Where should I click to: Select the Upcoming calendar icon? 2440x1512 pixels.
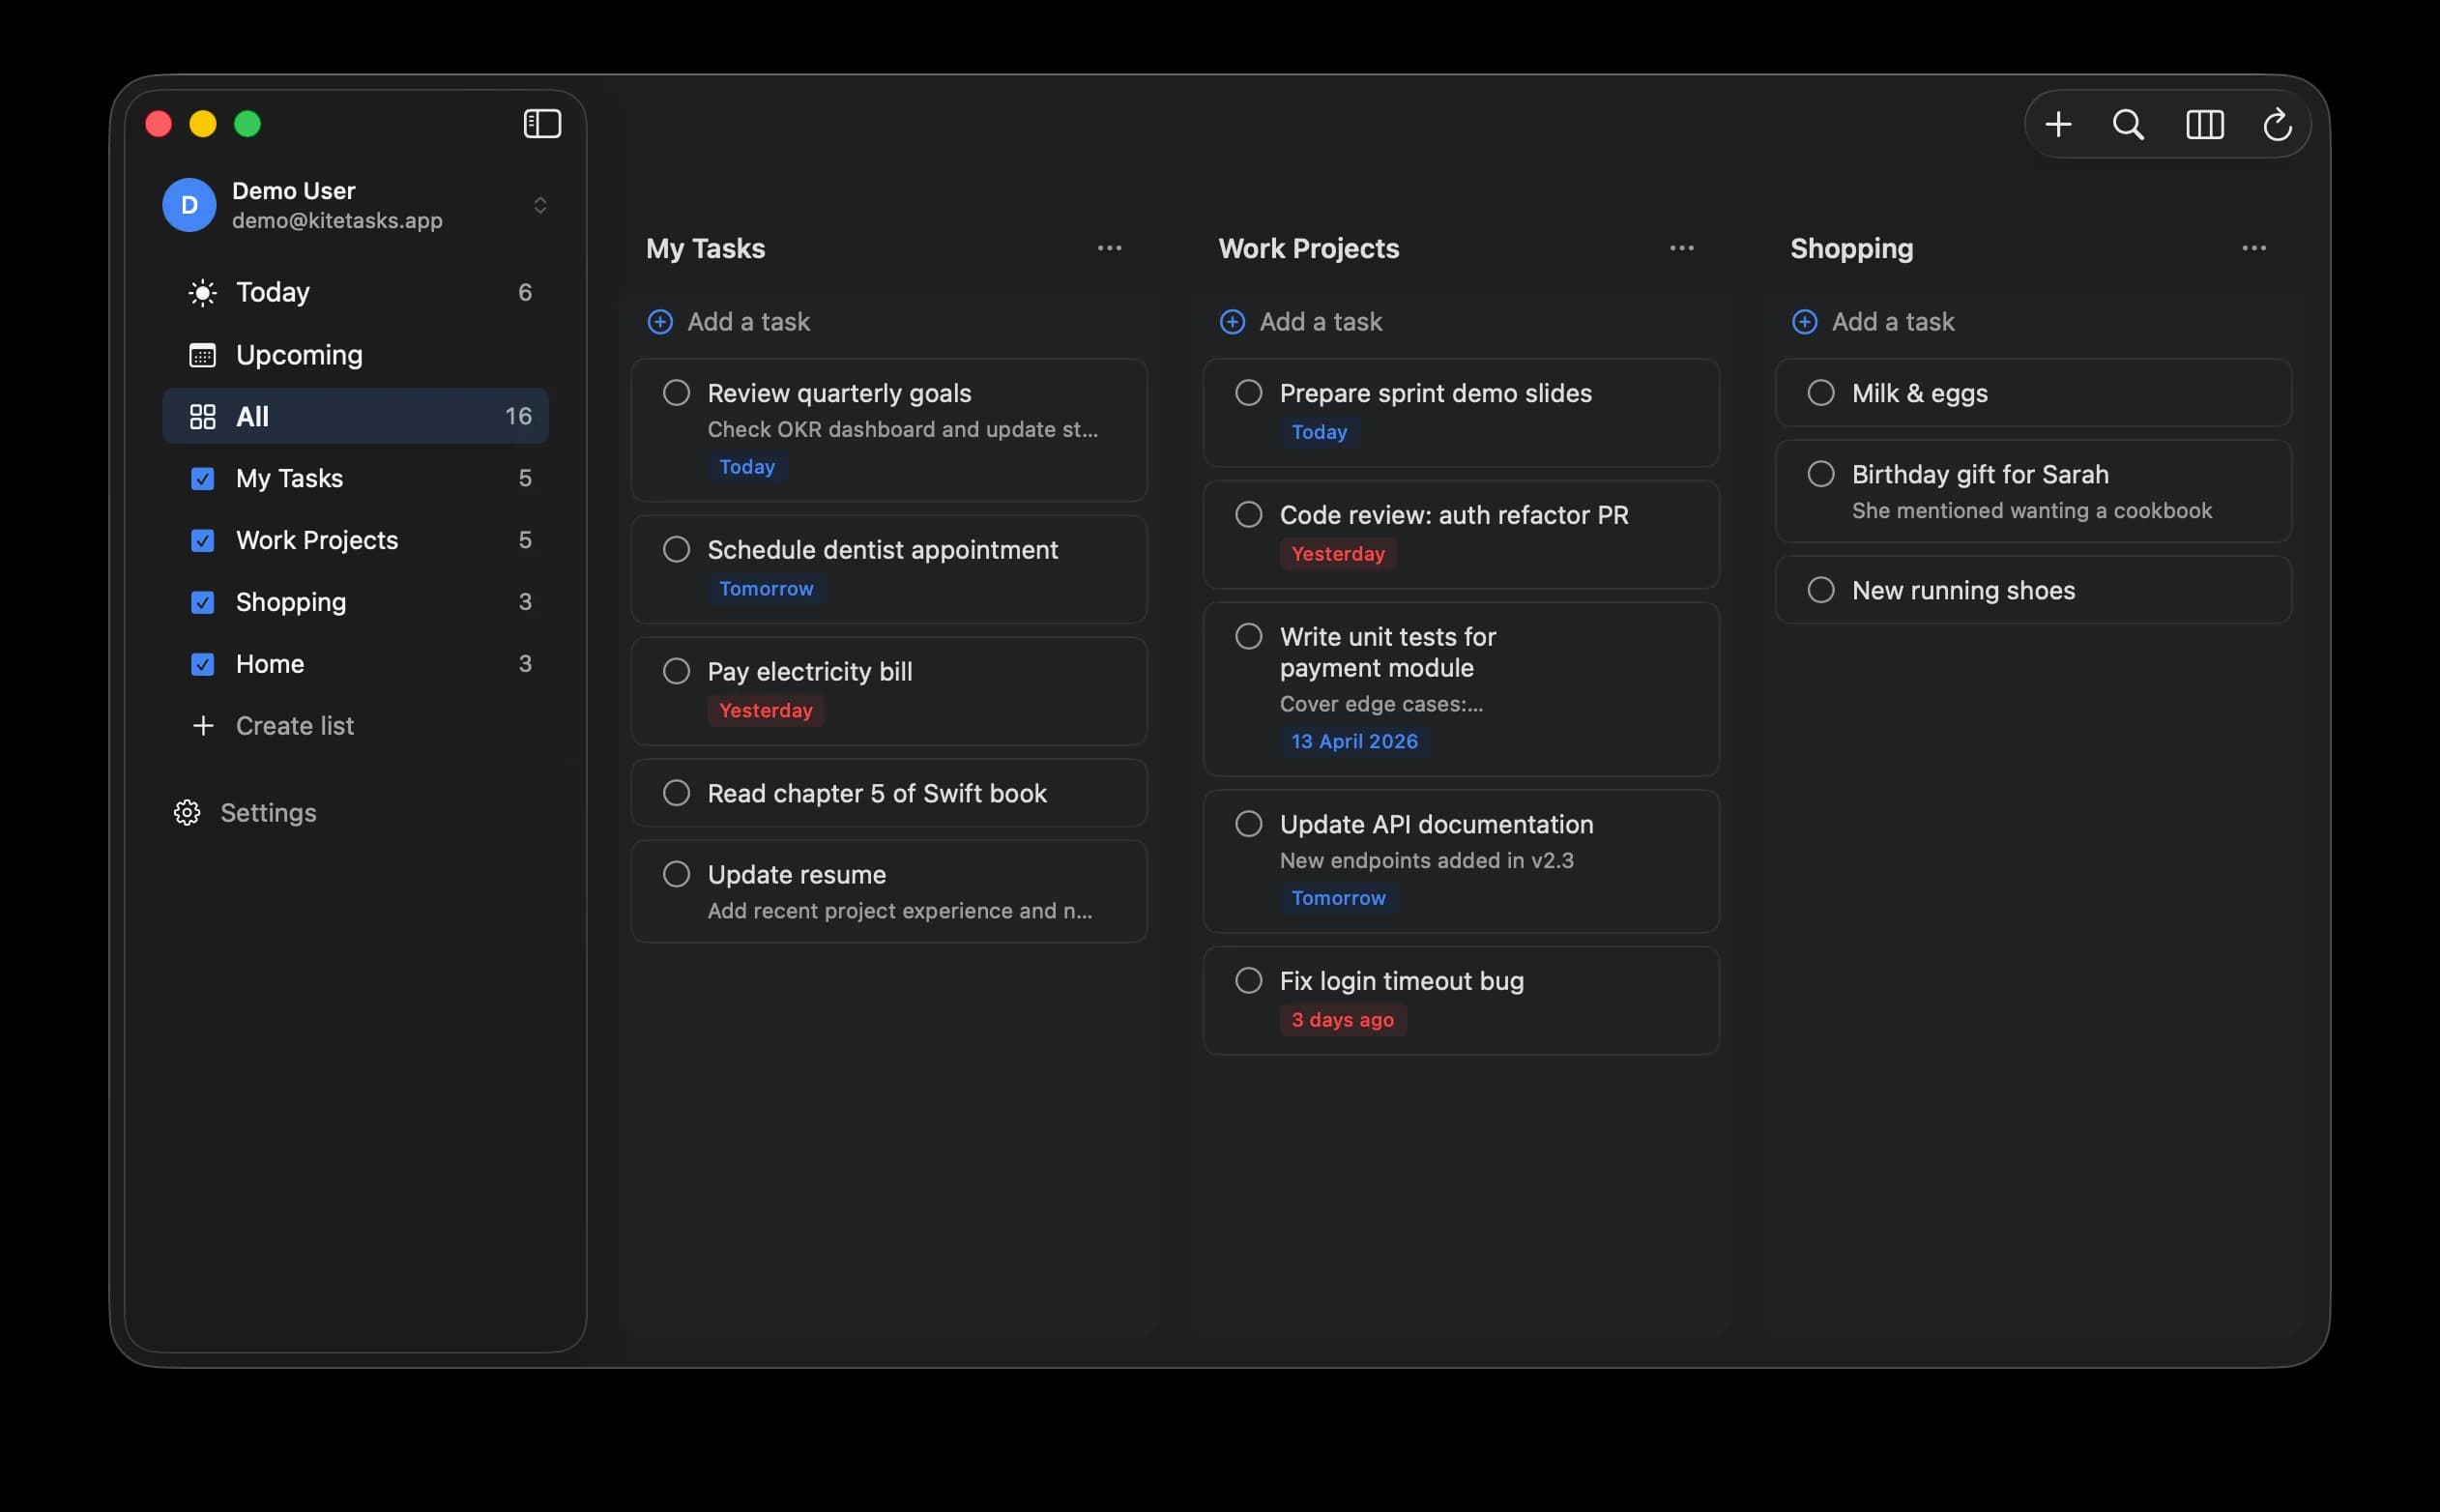tap(201, 355)
